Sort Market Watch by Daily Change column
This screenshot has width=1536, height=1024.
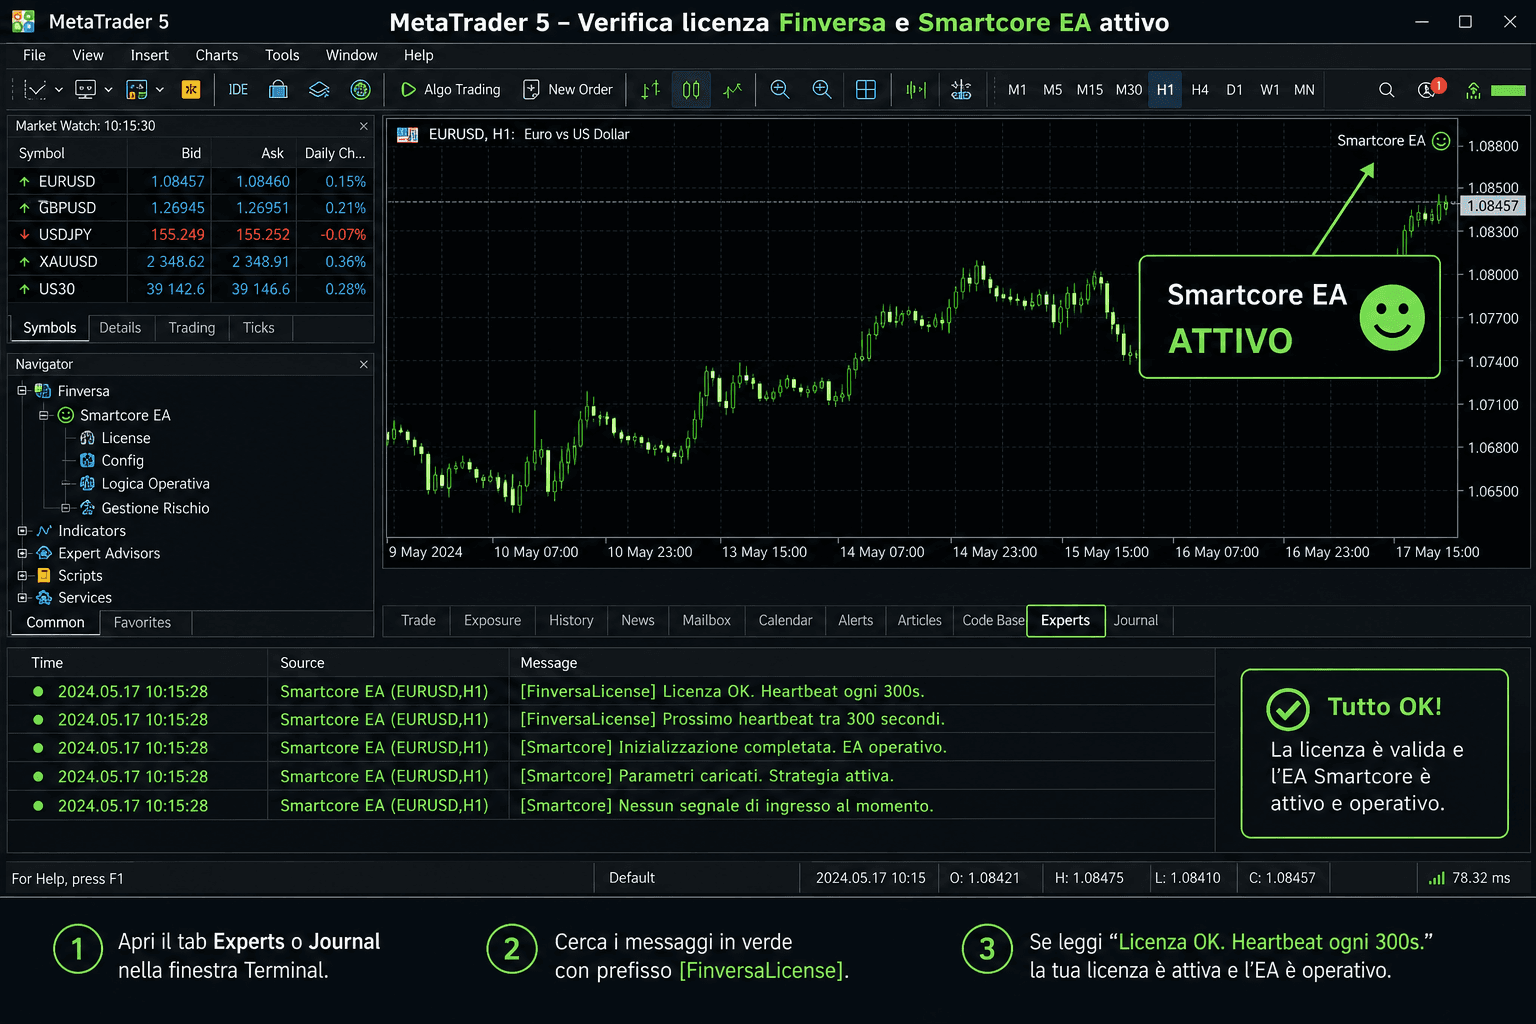(x=335, y=153)
